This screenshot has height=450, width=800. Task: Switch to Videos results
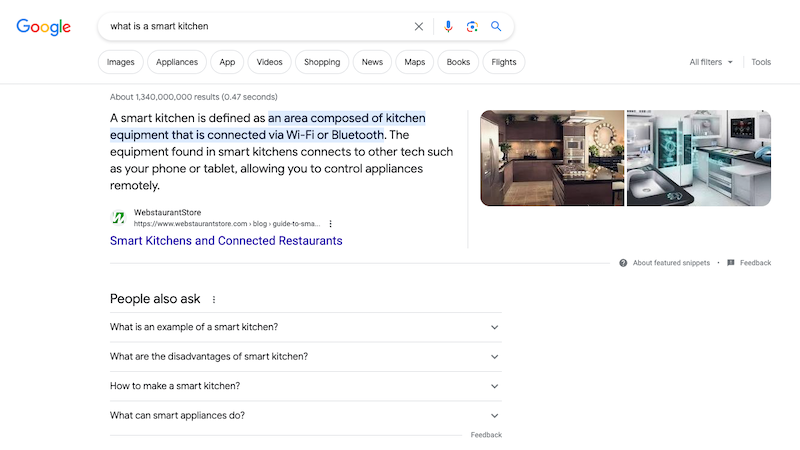pyautogui.click(x=269, y=62)
